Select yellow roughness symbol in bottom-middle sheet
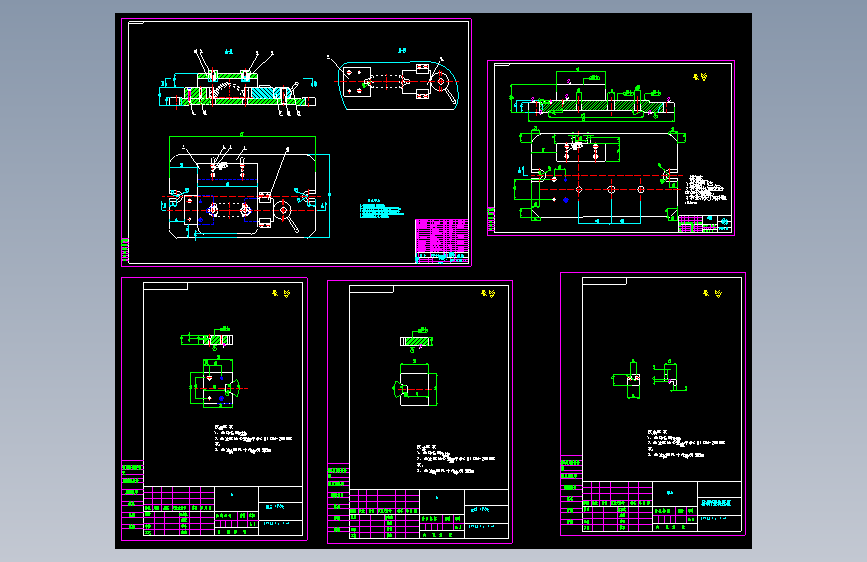Screen dimensions: 867x562 point(488,294)
